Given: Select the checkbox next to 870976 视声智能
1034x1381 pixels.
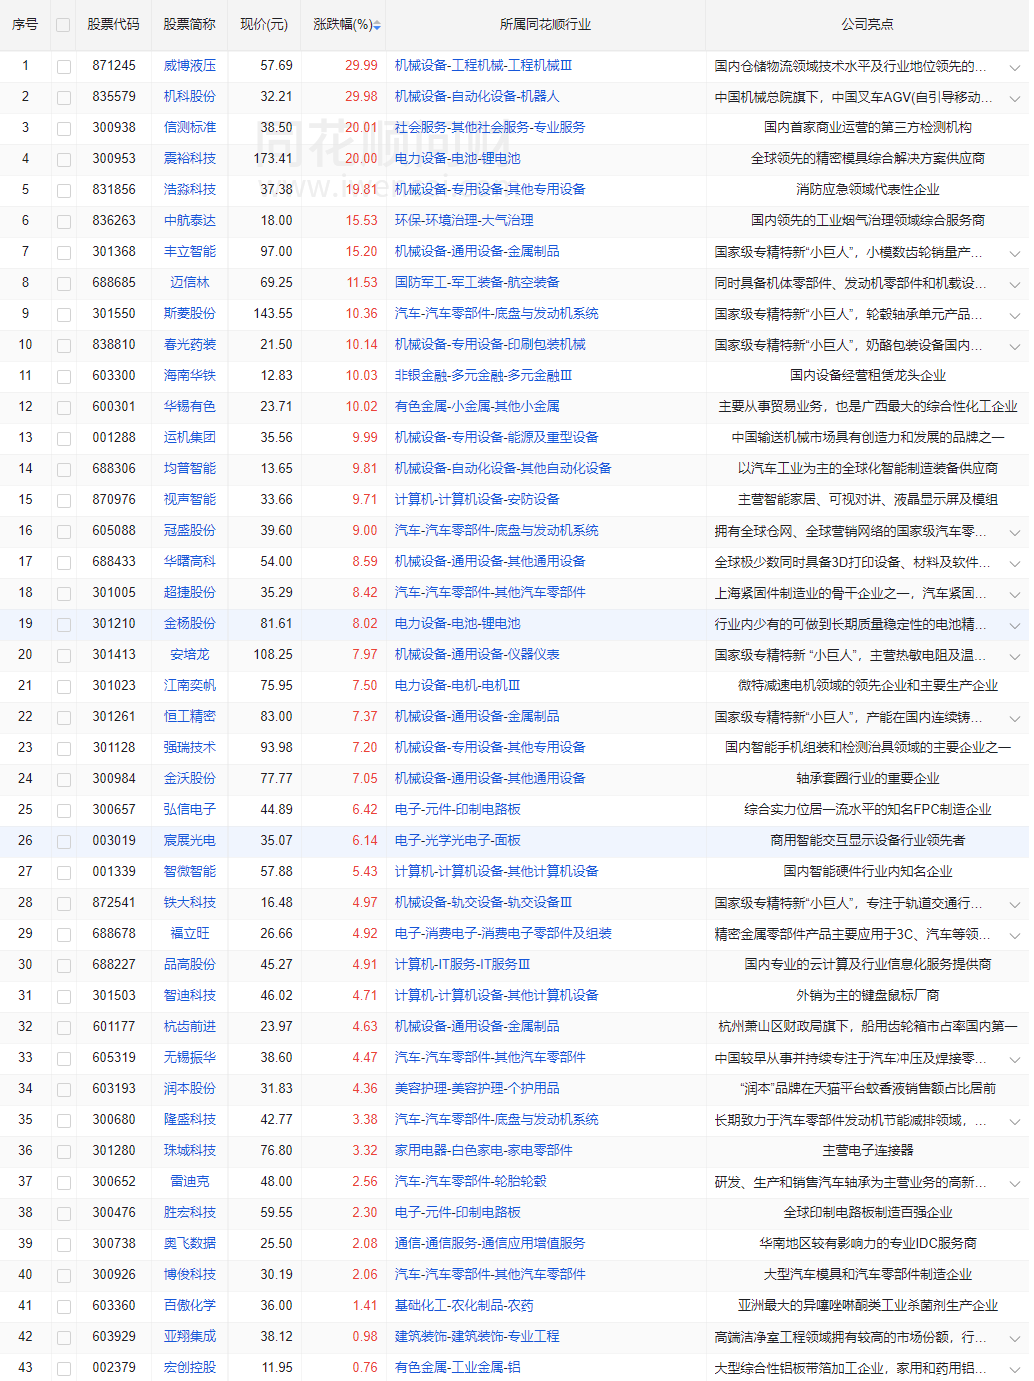Looking at the screenshot, I should click(64, 501).
